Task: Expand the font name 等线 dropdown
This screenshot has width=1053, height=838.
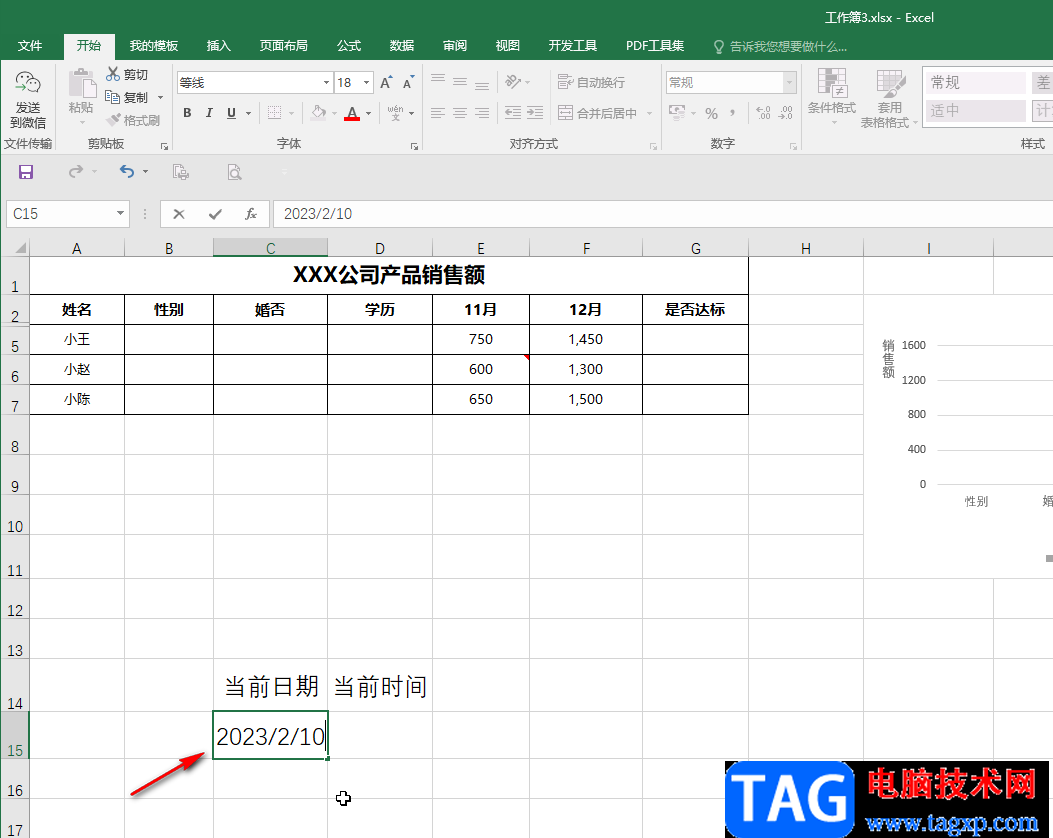Action: [x=326, y=83]
